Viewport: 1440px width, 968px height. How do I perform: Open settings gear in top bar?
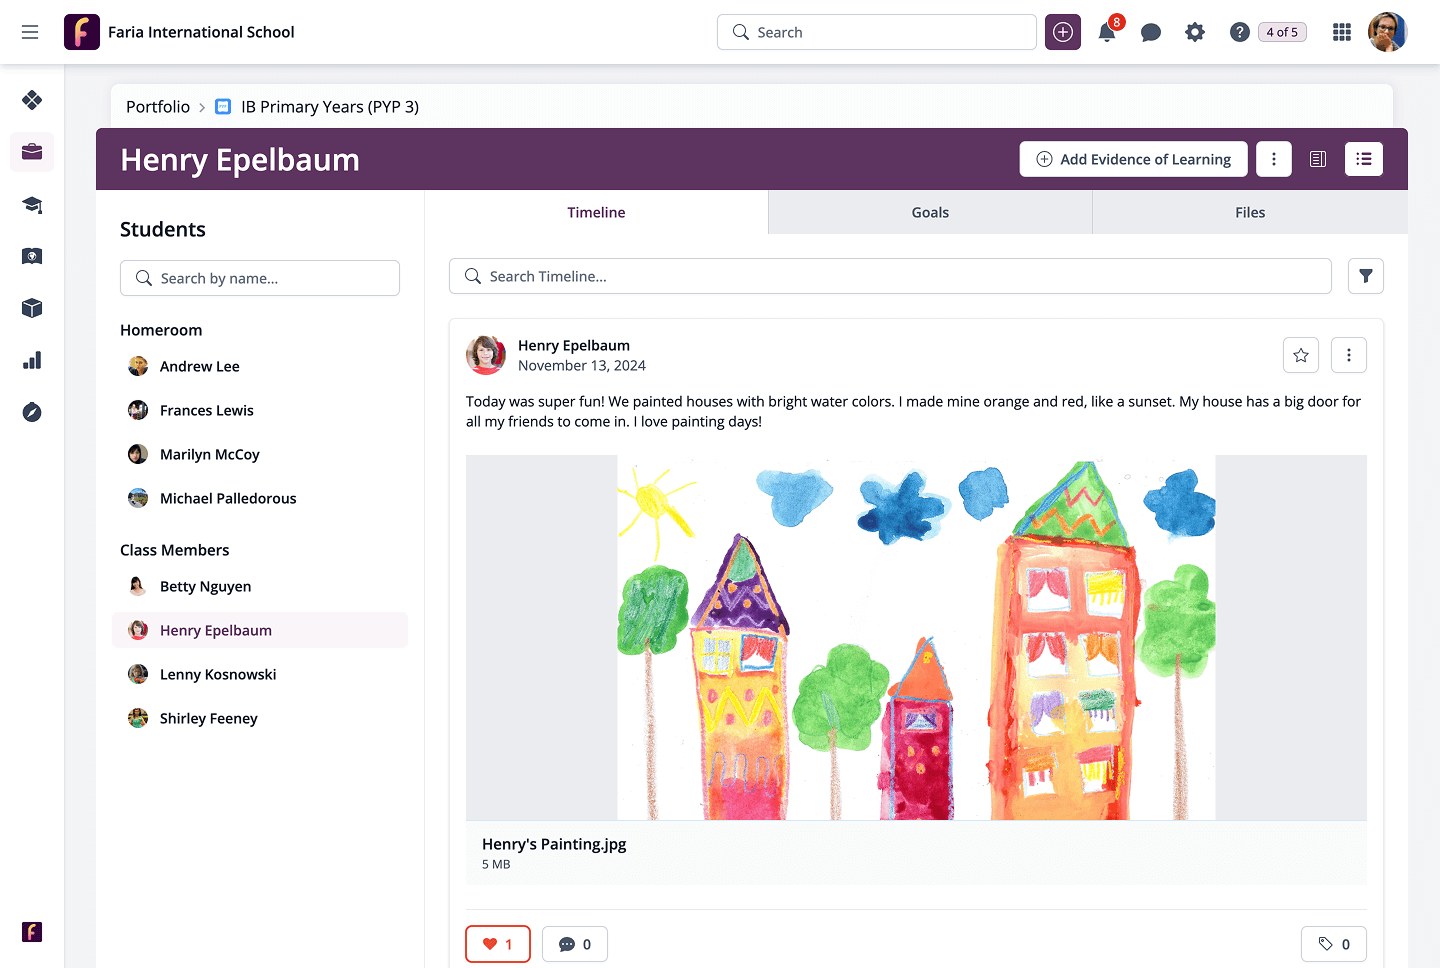click(x=1195, y=33)
